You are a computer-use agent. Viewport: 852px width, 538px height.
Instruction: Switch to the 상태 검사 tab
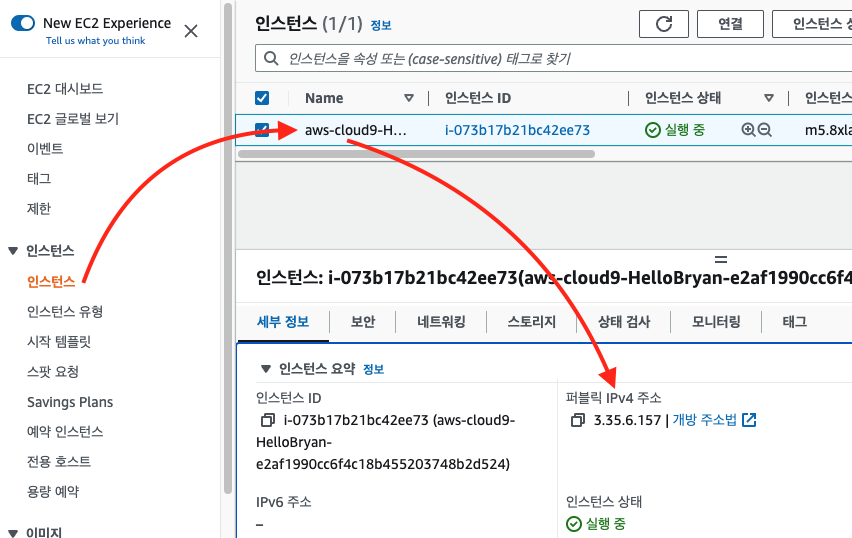[x=624, y=322]
